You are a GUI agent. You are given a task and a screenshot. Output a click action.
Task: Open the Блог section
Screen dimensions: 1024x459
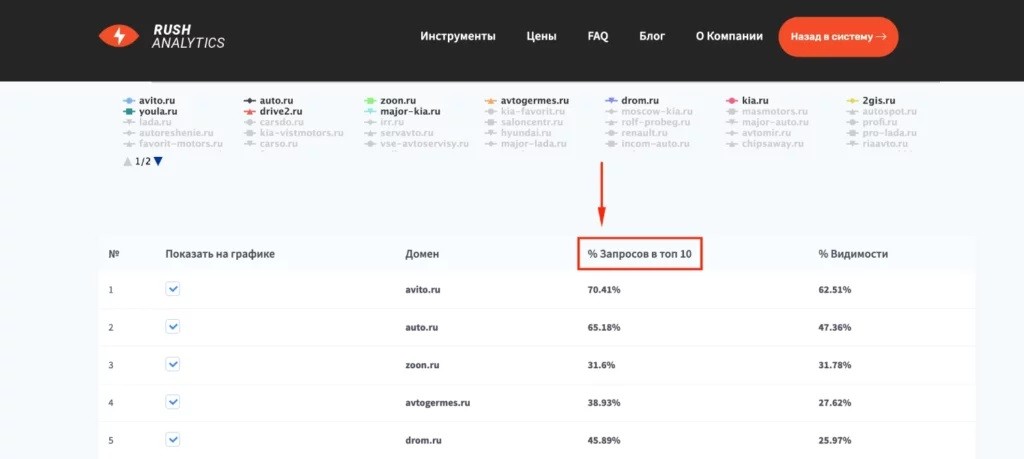click(x=652, y=37)
